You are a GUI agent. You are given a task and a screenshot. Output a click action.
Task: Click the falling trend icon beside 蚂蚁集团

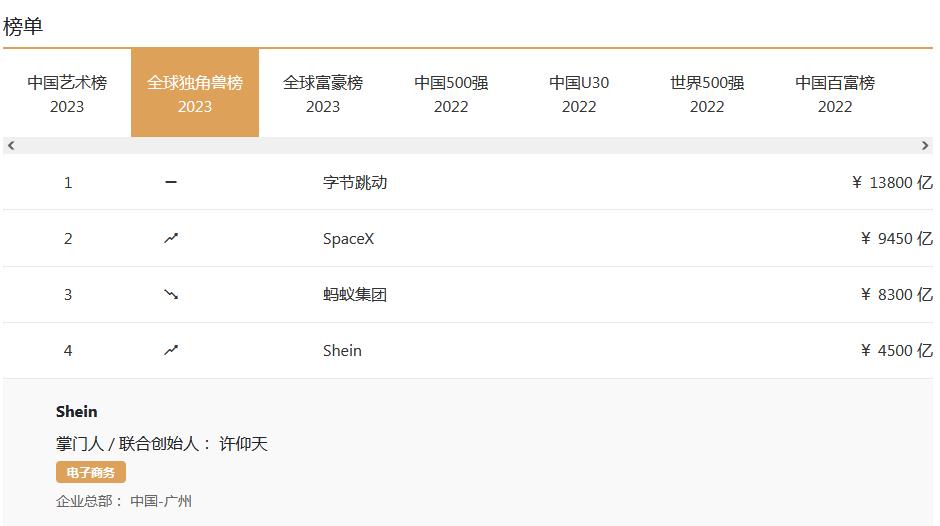pyautogui.click(x=171, y=294)
